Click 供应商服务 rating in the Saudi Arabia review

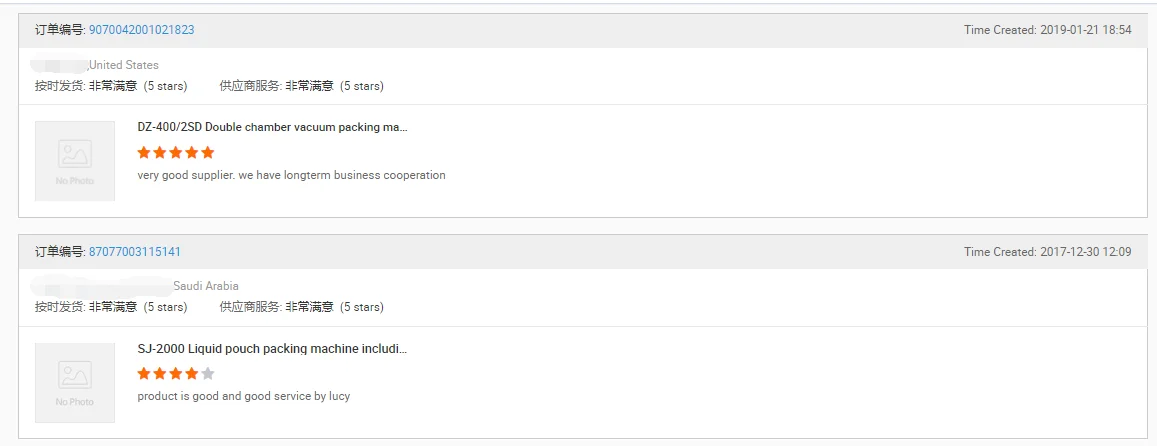(x=301, y=307)
